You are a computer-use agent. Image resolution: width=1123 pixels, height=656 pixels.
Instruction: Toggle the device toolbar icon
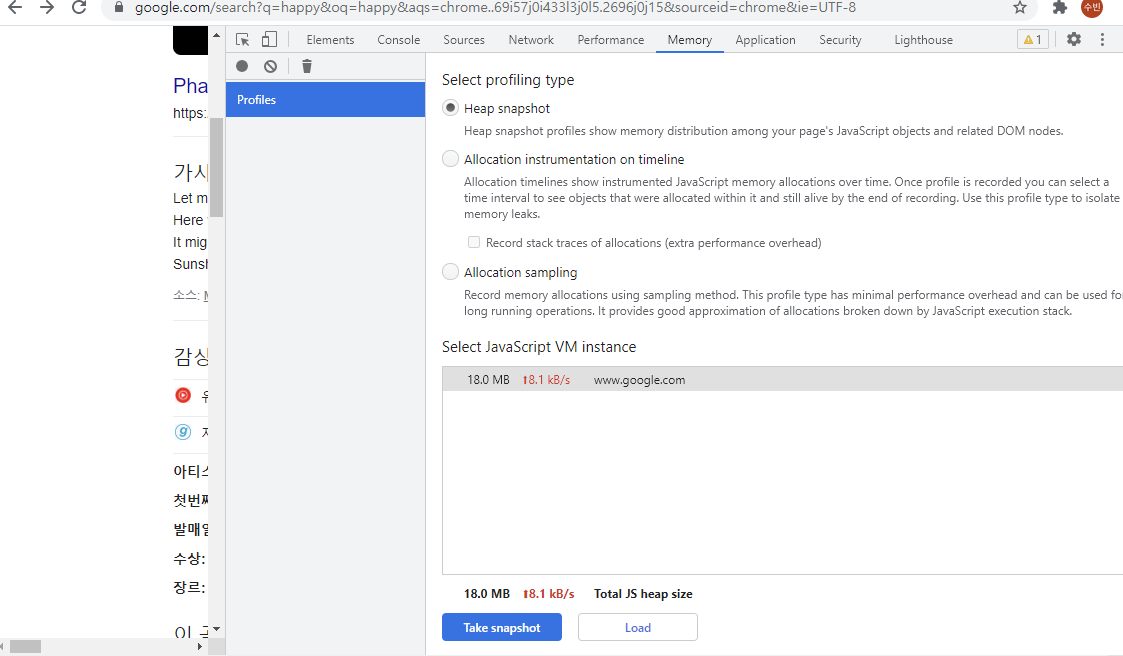[x=269, y=39]
